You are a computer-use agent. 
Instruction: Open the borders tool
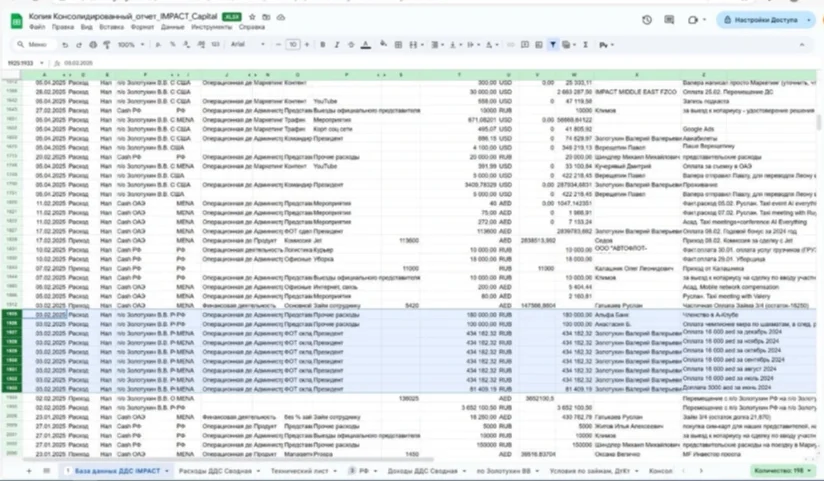pos(398,45)
